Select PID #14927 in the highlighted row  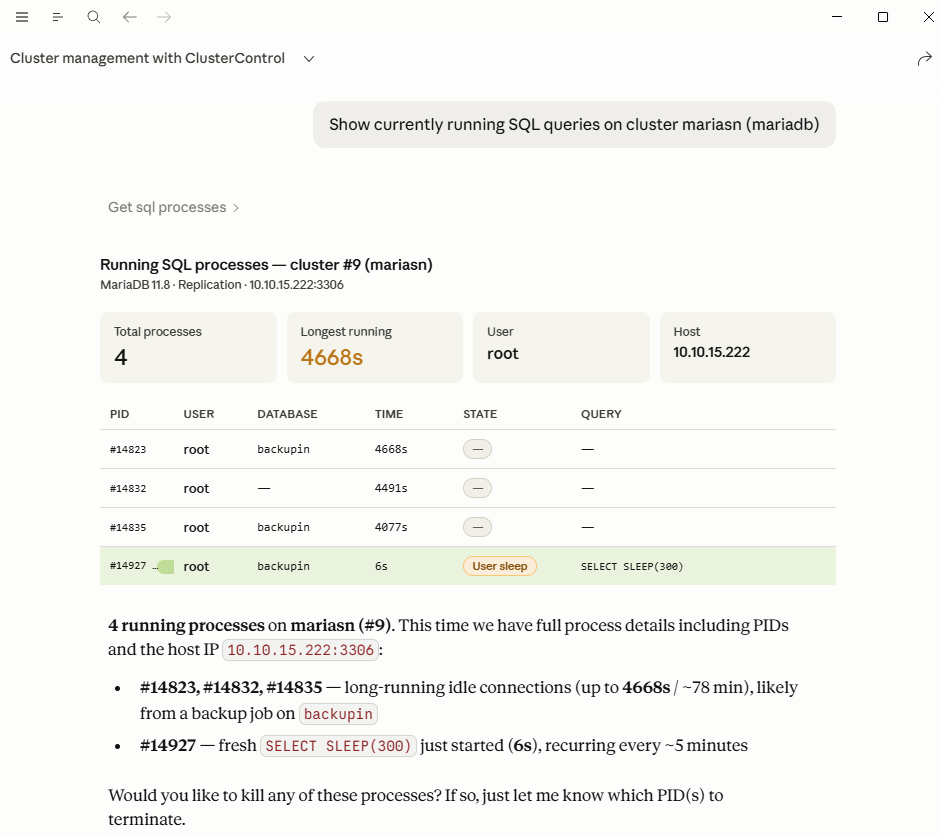pyautogui.click(x=128, y=566)
